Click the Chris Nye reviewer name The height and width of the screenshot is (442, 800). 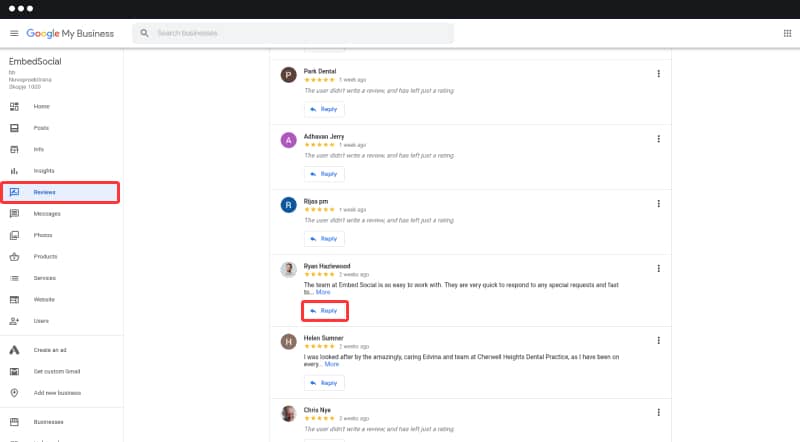pos(317,410)
